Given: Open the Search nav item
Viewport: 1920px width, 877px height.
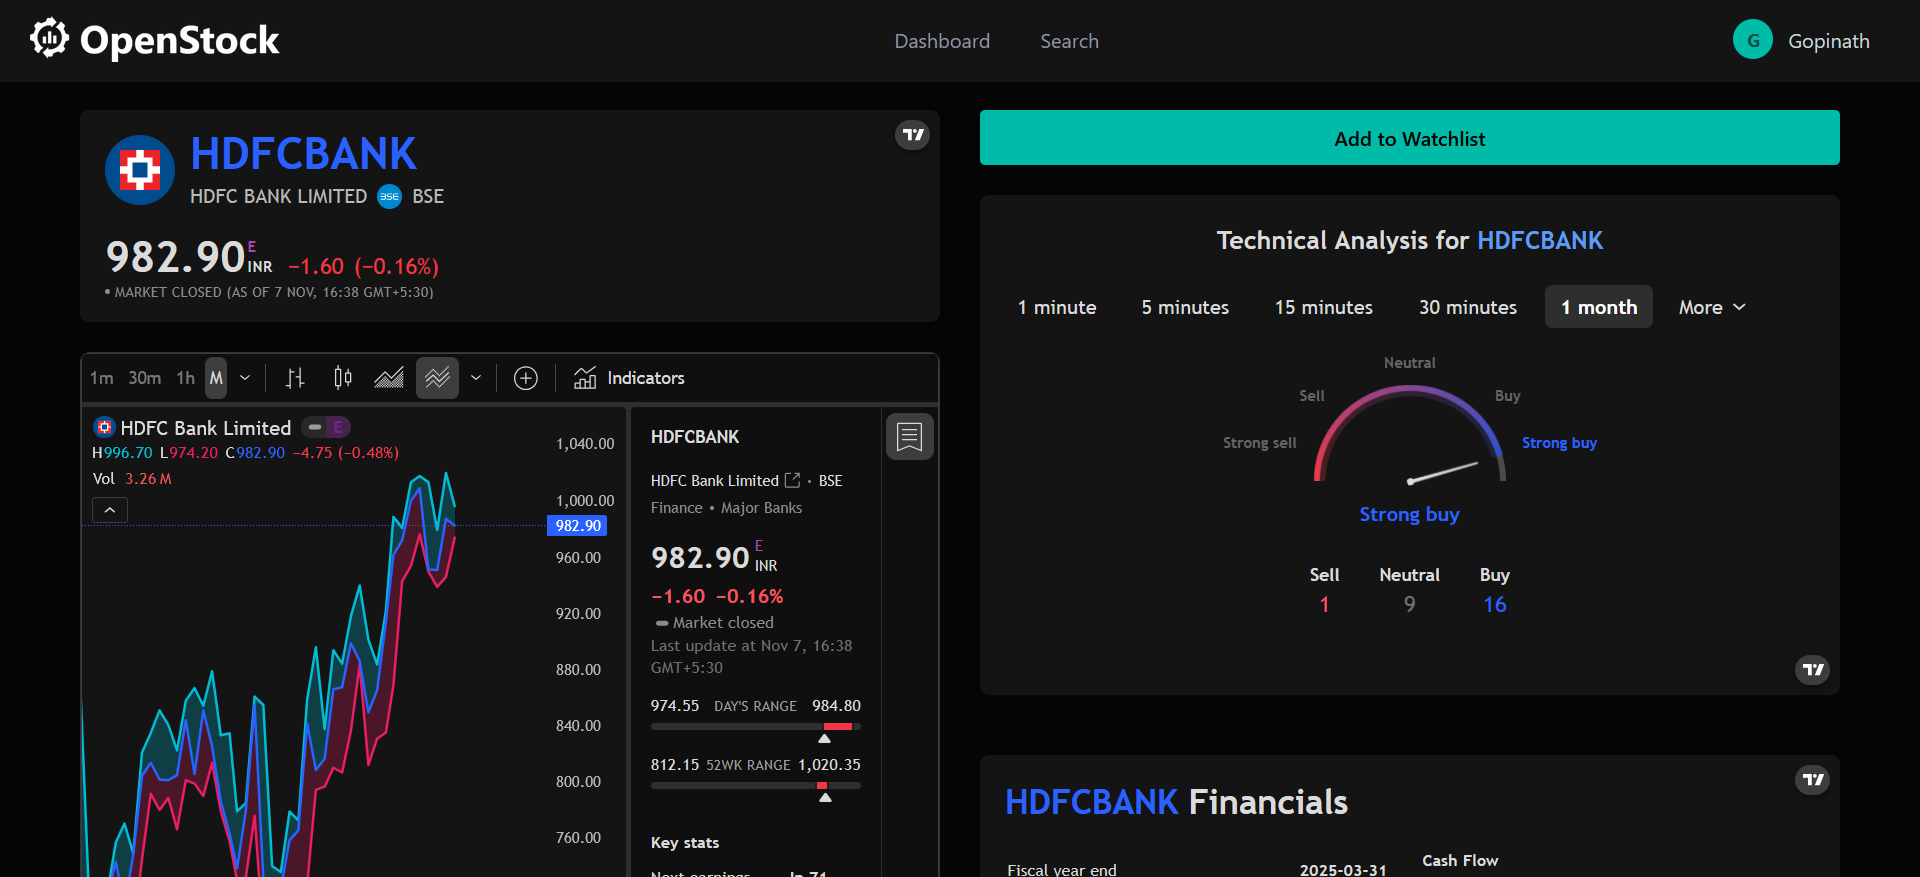Looking at the screenshot, I should pyautogui.click(x=1069, y=41).
